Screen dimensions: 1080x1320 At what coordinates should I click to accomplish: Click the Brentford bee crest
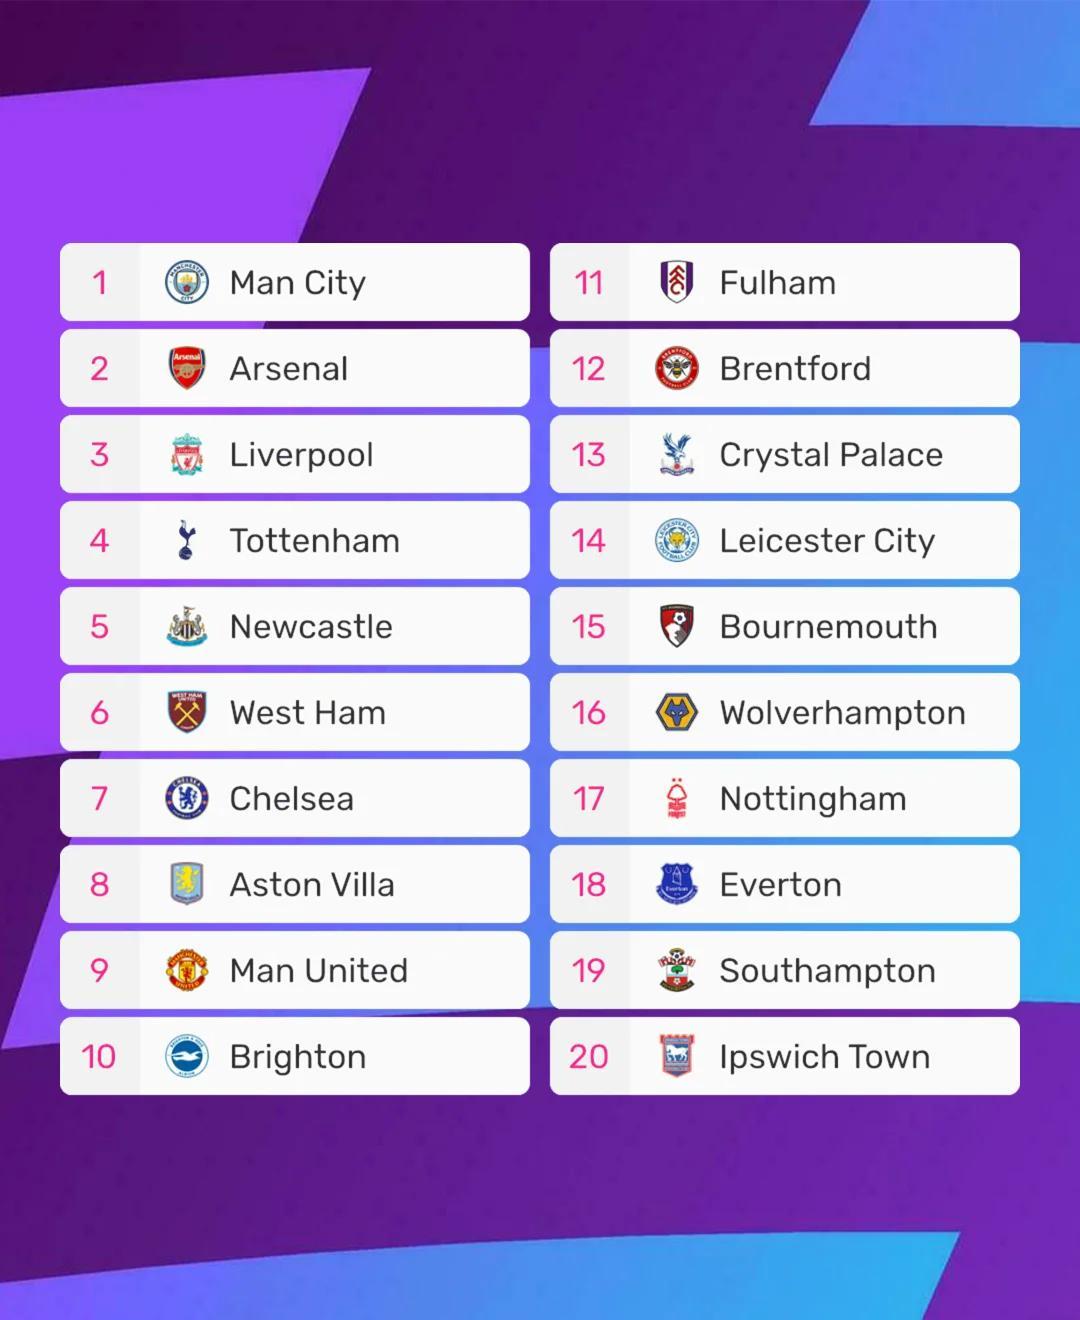click(x=677, y=369)
